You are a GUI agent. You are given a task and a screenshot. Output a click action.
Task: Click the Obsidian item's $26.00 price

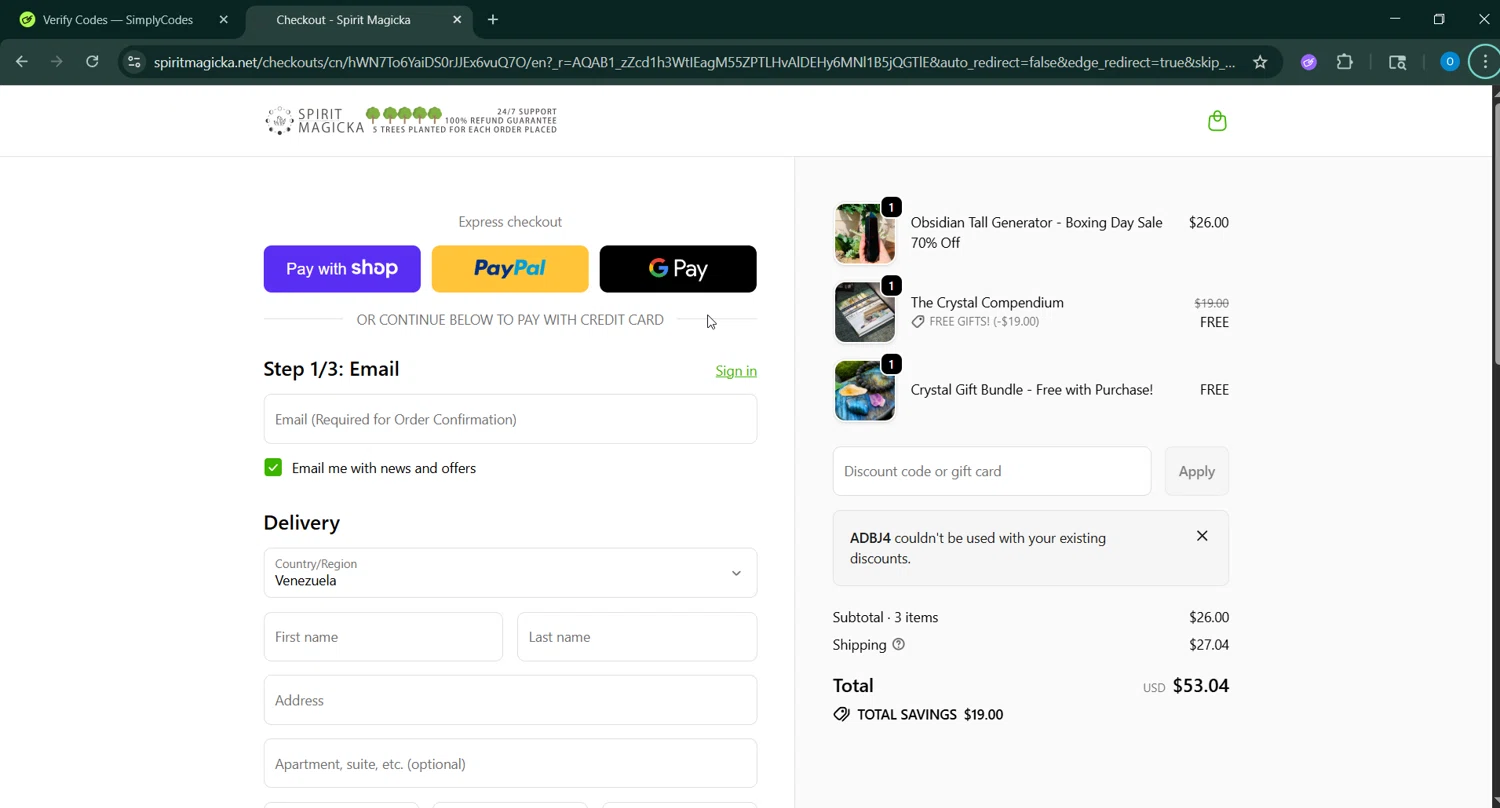[x=1209, y=222]
